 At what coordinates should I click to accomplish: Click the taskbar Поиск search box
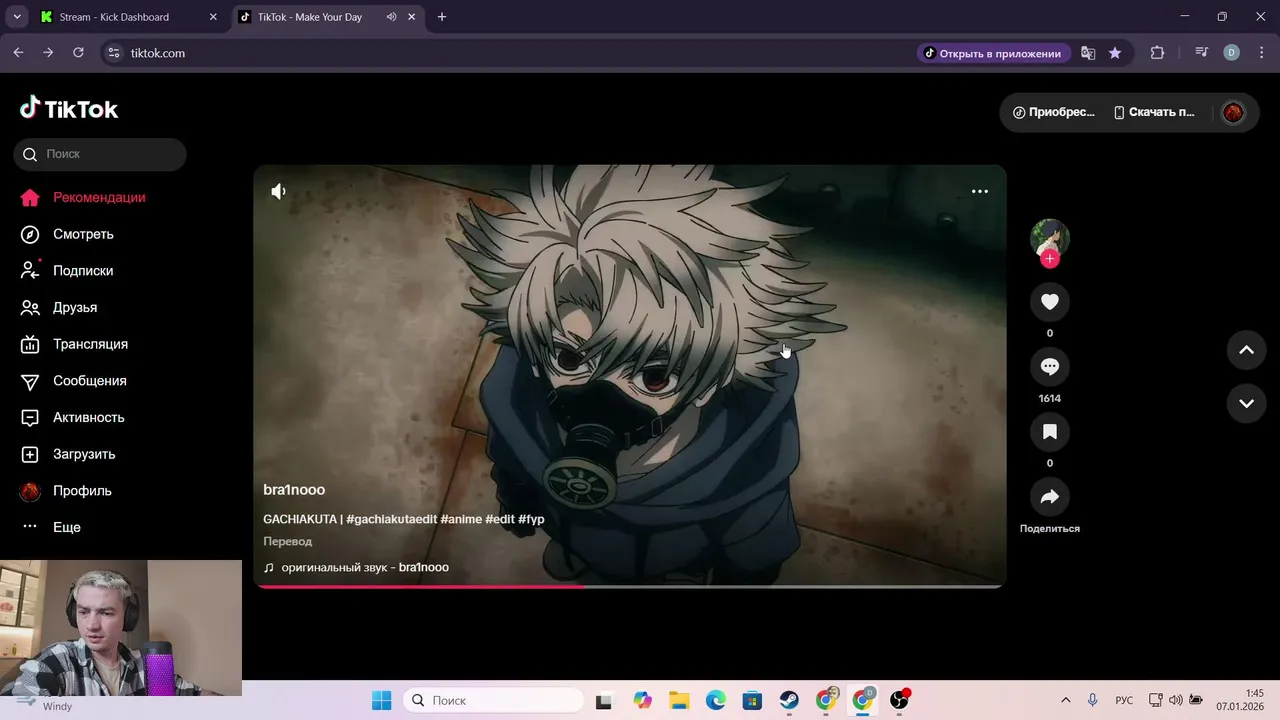[494, 700]
